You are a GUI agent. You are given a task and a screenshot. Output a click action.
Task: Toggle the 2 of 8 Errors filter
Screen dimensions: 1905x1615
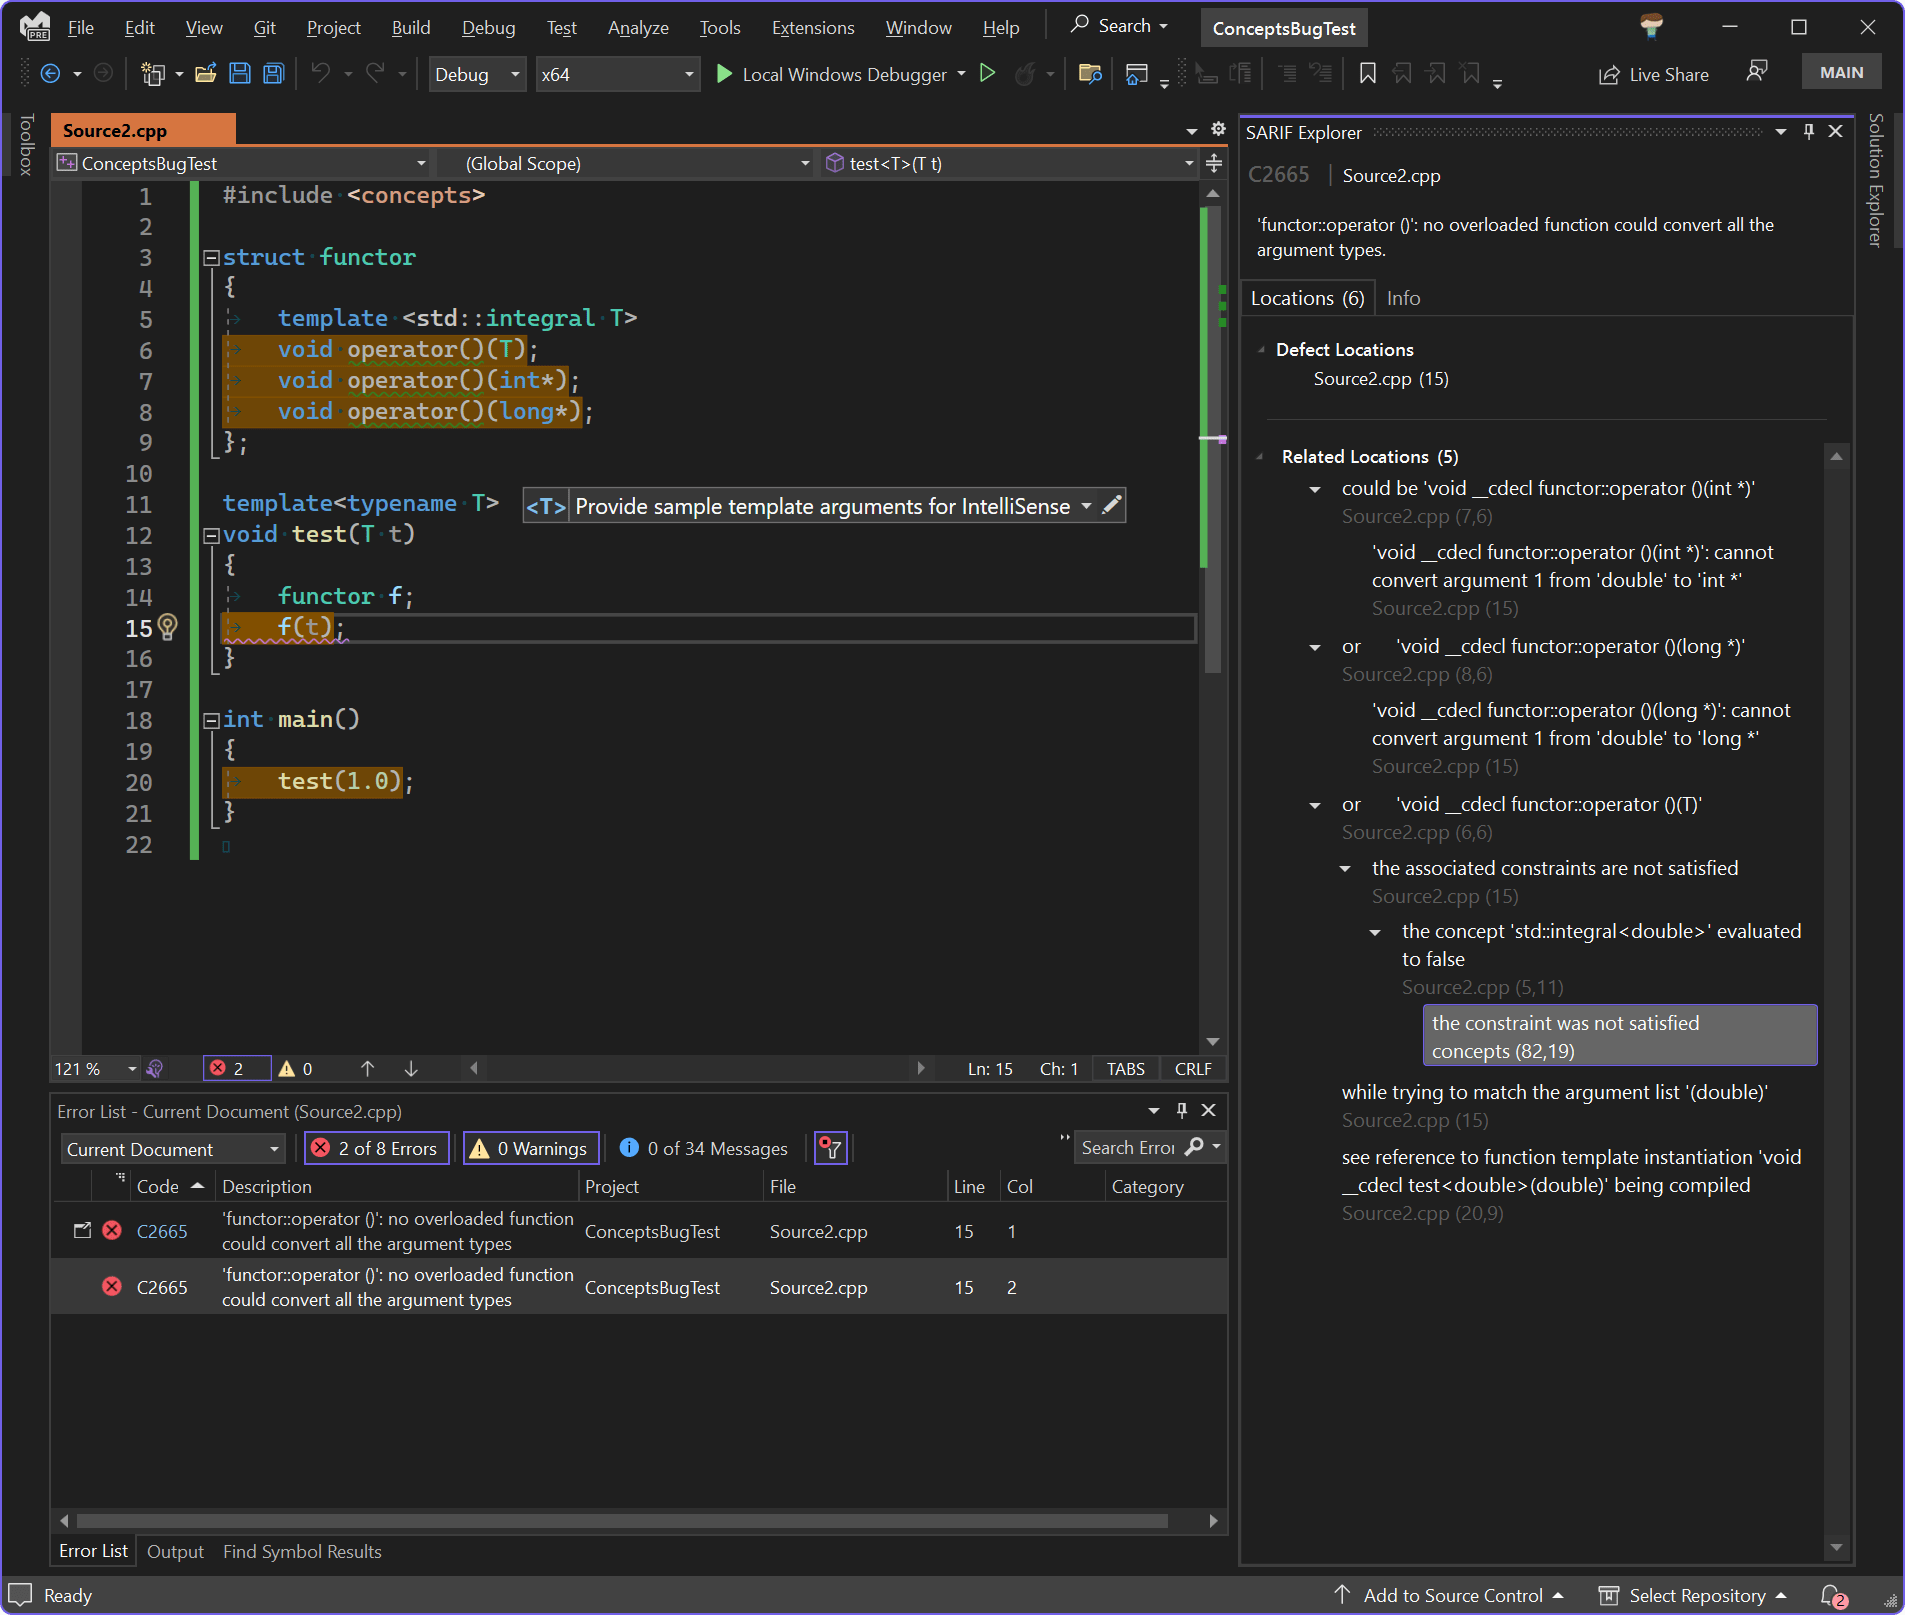(x=376, y=1148)
